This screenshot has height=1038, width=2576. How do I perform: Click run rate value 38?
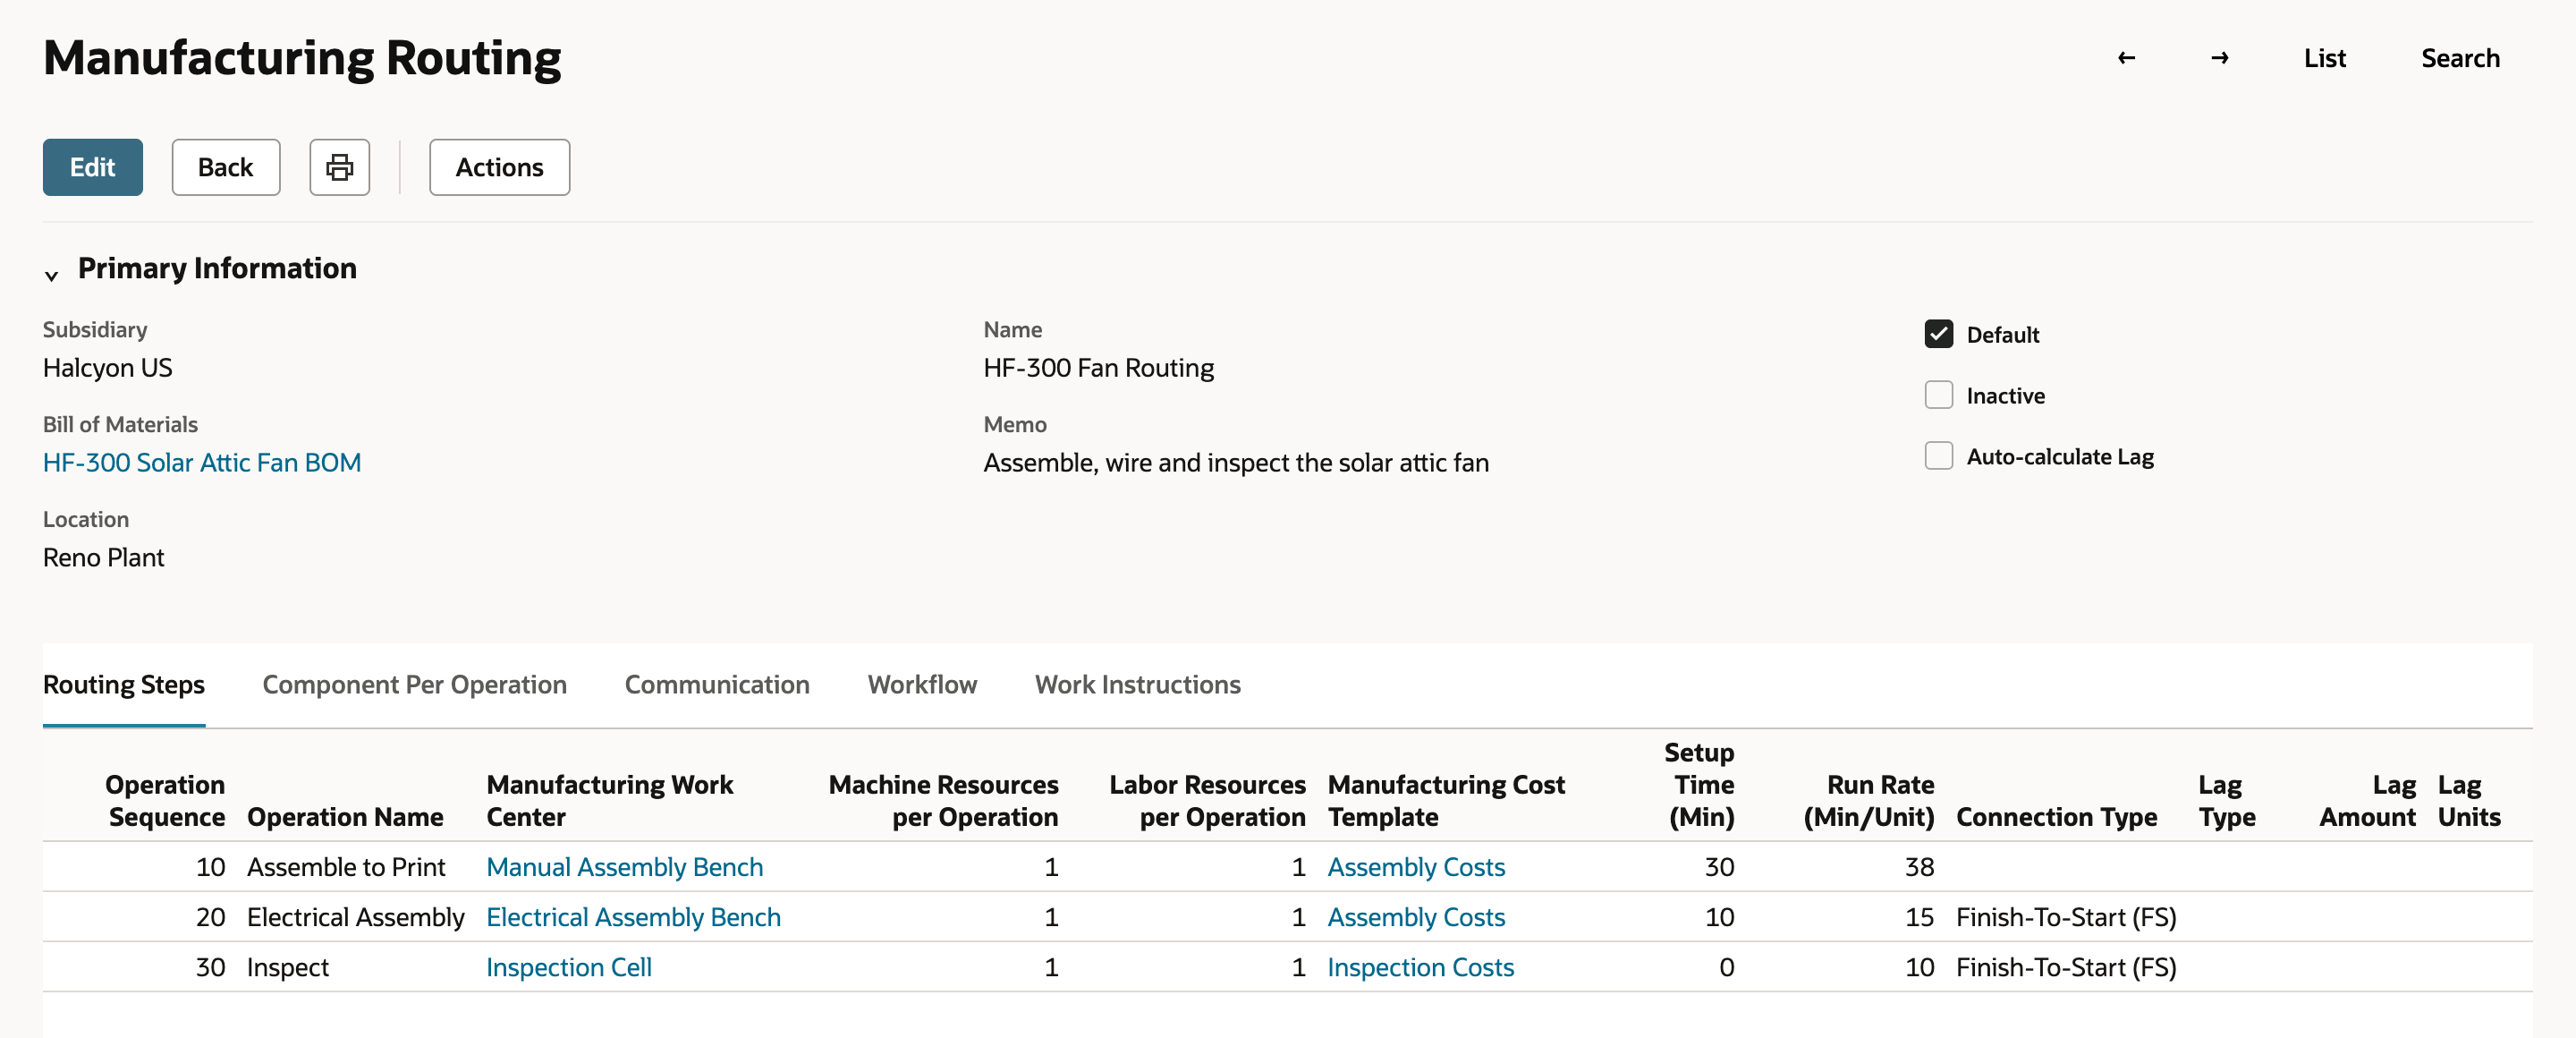(x=1919, y=867)
